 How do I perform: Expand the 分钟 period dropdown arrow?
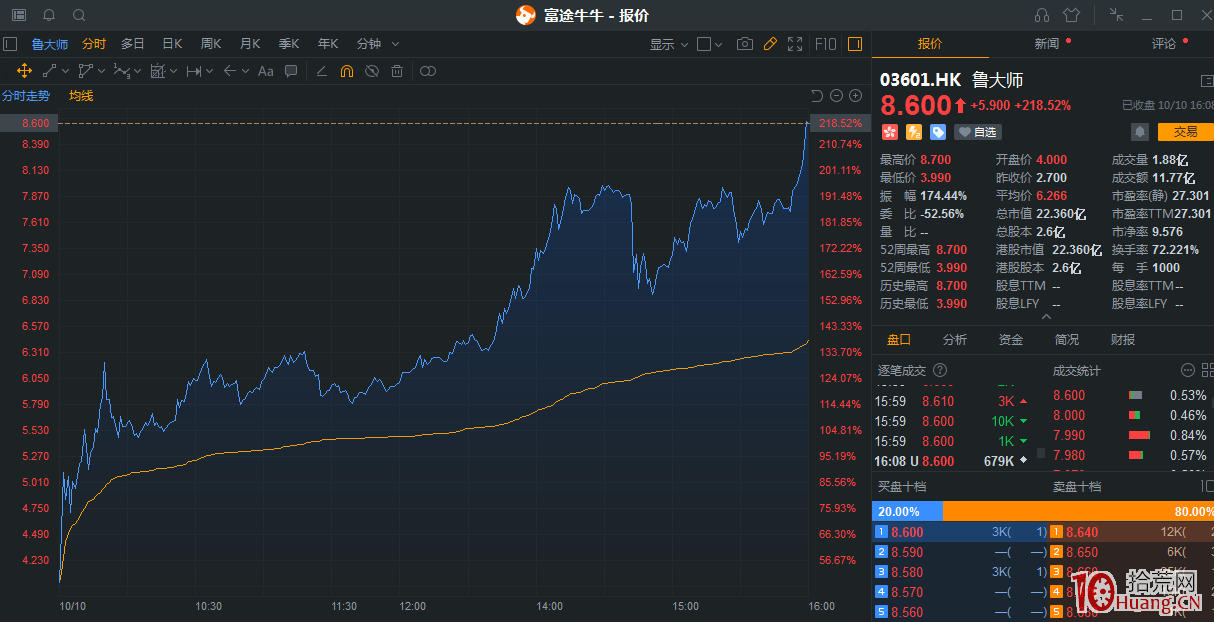pos(395,44)
